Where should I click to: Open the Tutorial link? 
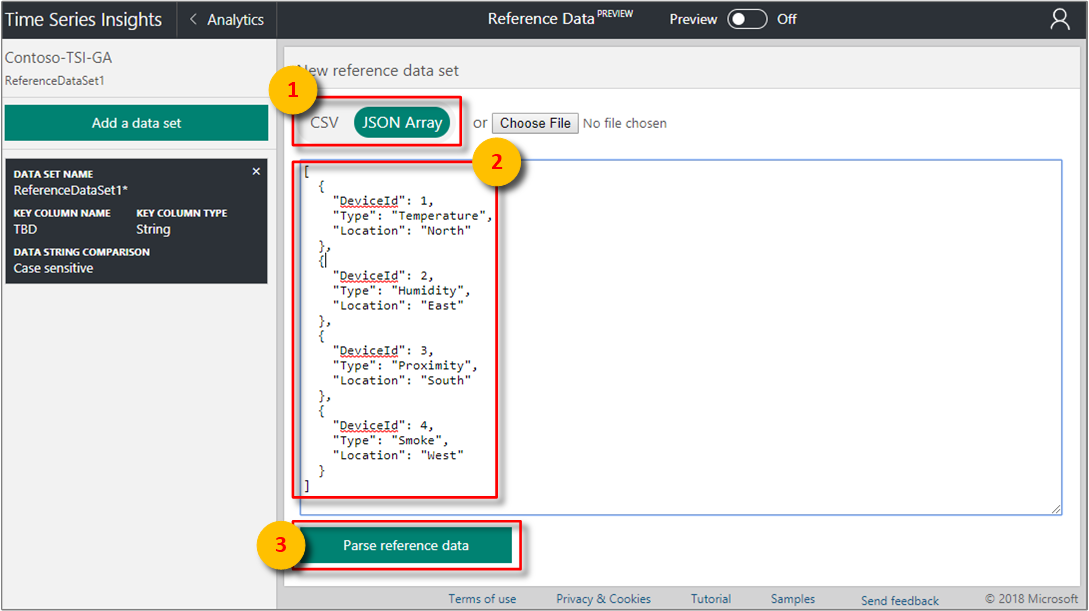(710, 598)
